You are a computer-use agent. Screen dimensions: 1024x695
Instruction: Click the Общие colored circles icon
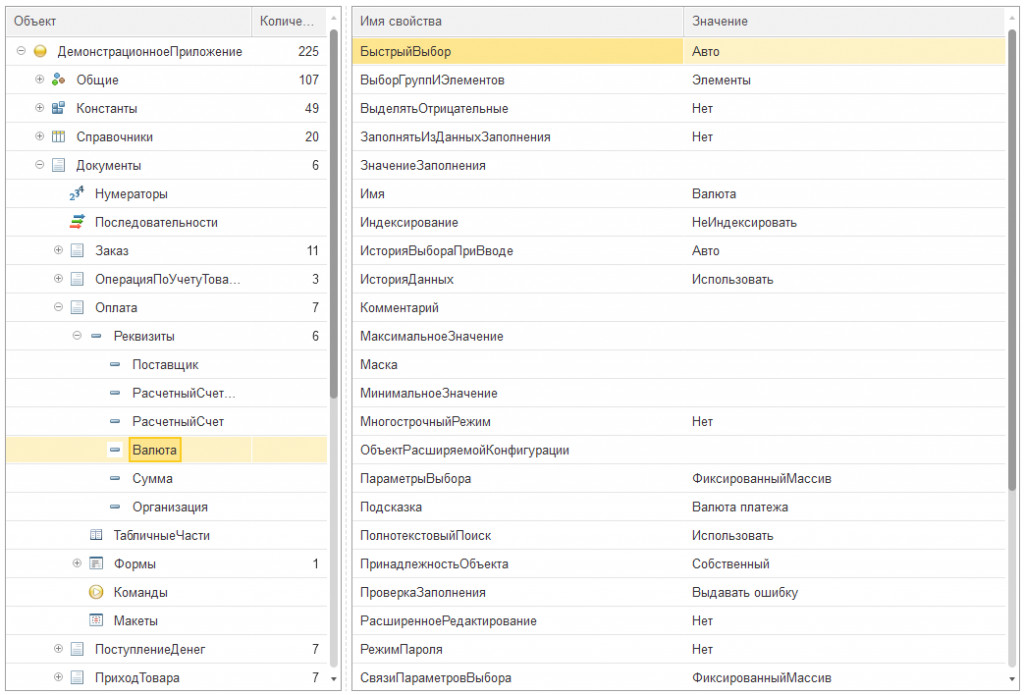pyautogui.click(x=58, y=80)
